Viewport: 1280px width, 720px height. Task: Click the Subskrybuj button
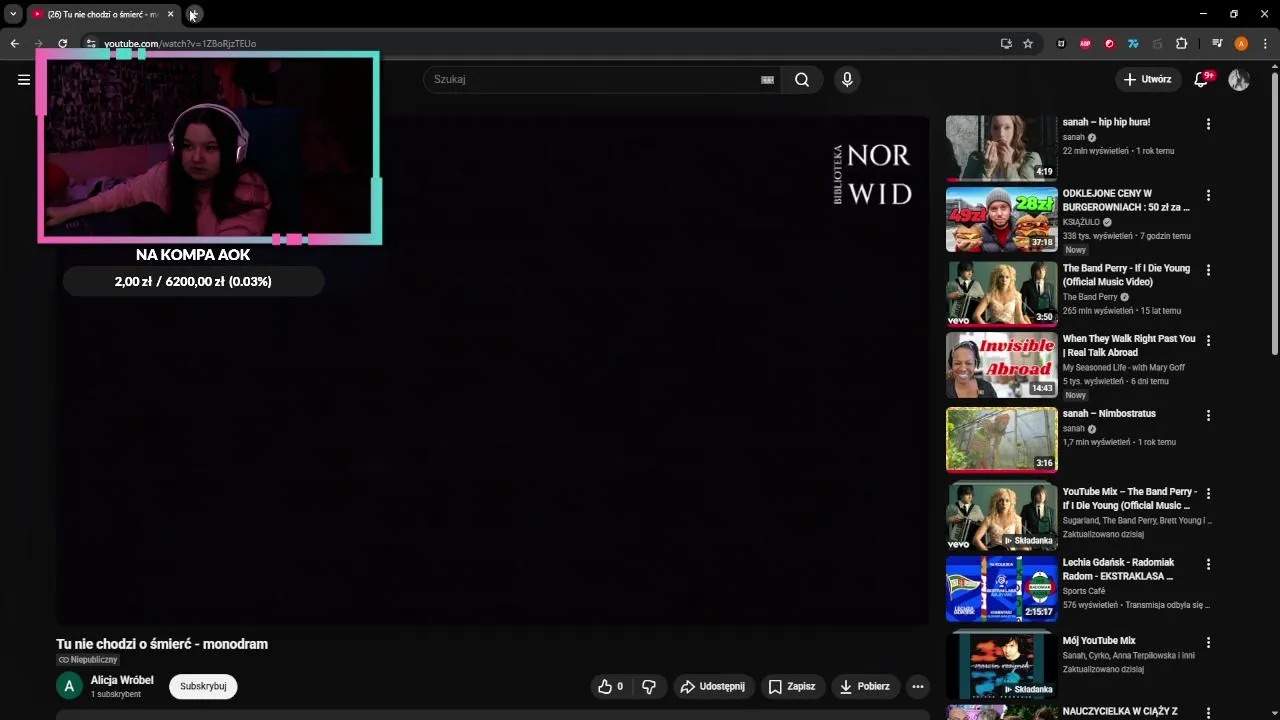[203, 686]
